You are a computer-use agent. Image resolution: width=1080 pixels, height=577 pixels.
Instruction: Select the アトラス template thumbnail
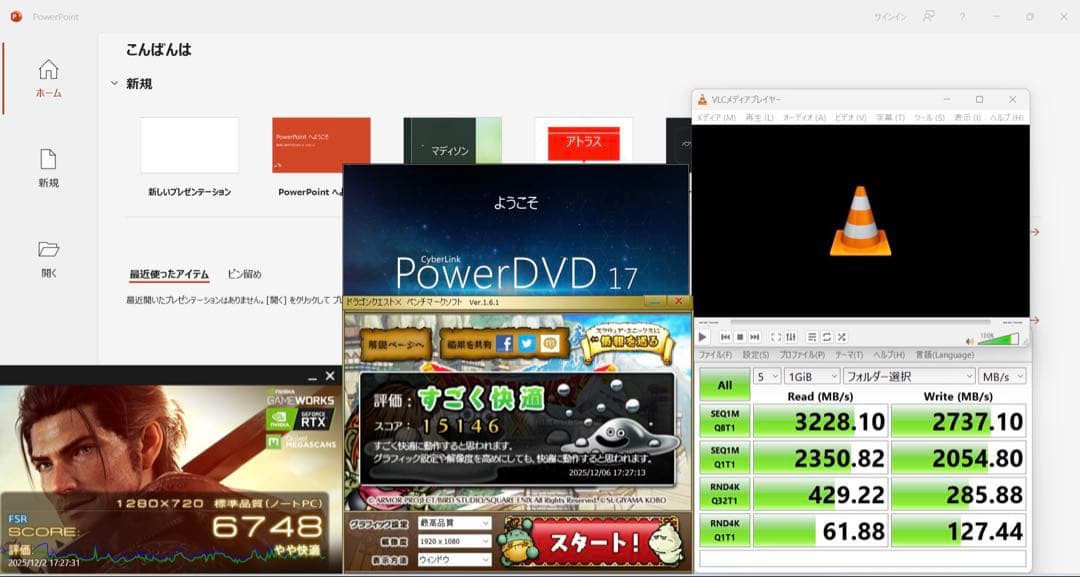pyautogui.click(x=584, y=140)
